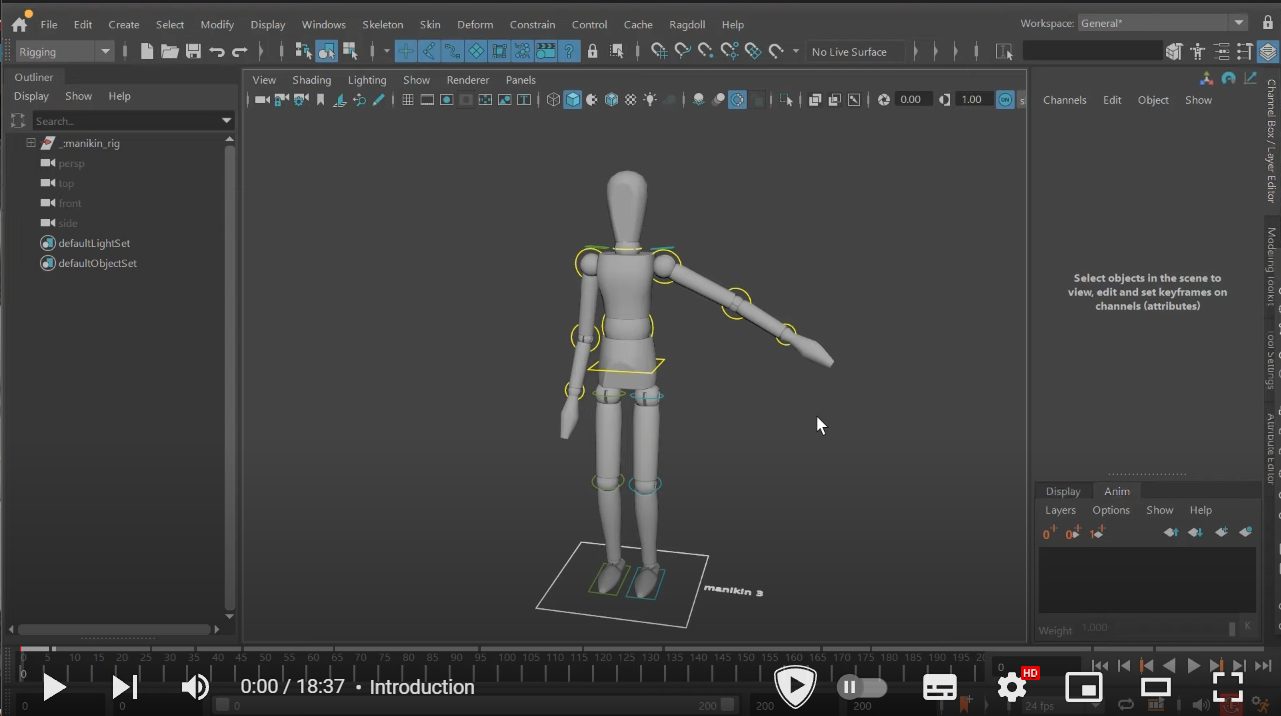Click the No Live Surface button

[x=849, y=51]
